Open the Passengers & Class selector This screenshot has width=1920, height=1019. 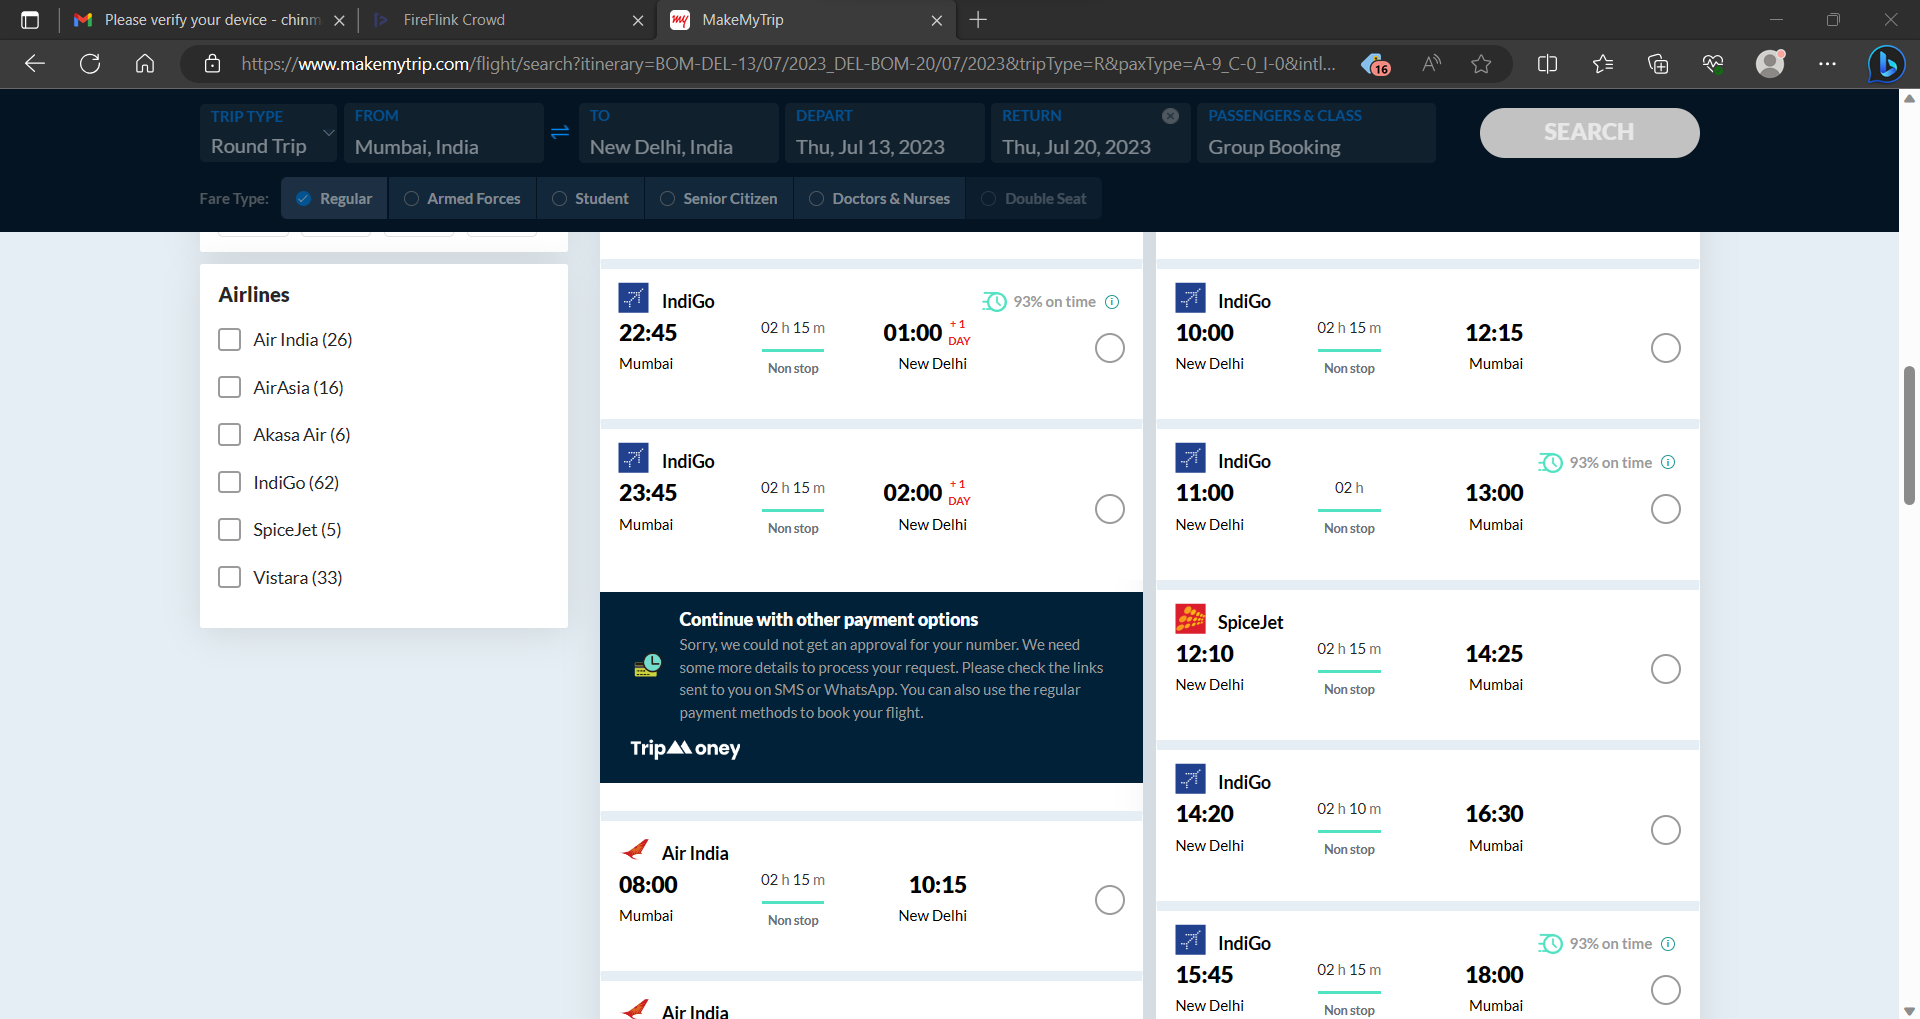[x=1315, y=133]
